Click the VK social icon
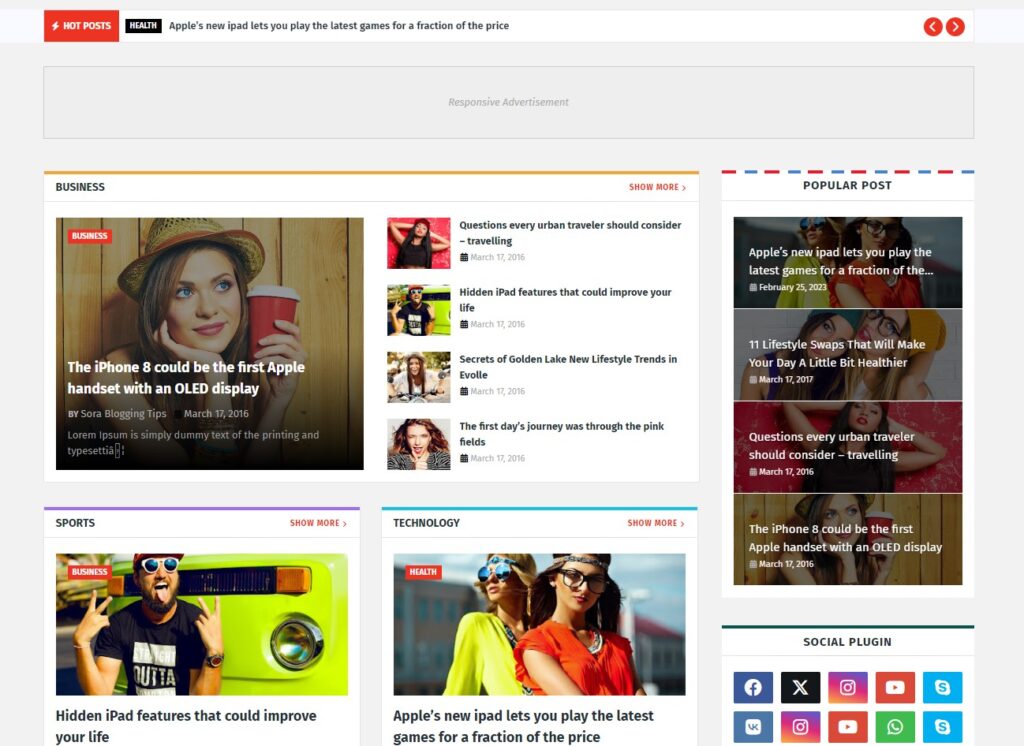Screen dimensions: 1024x746 (x=753, y=727)
